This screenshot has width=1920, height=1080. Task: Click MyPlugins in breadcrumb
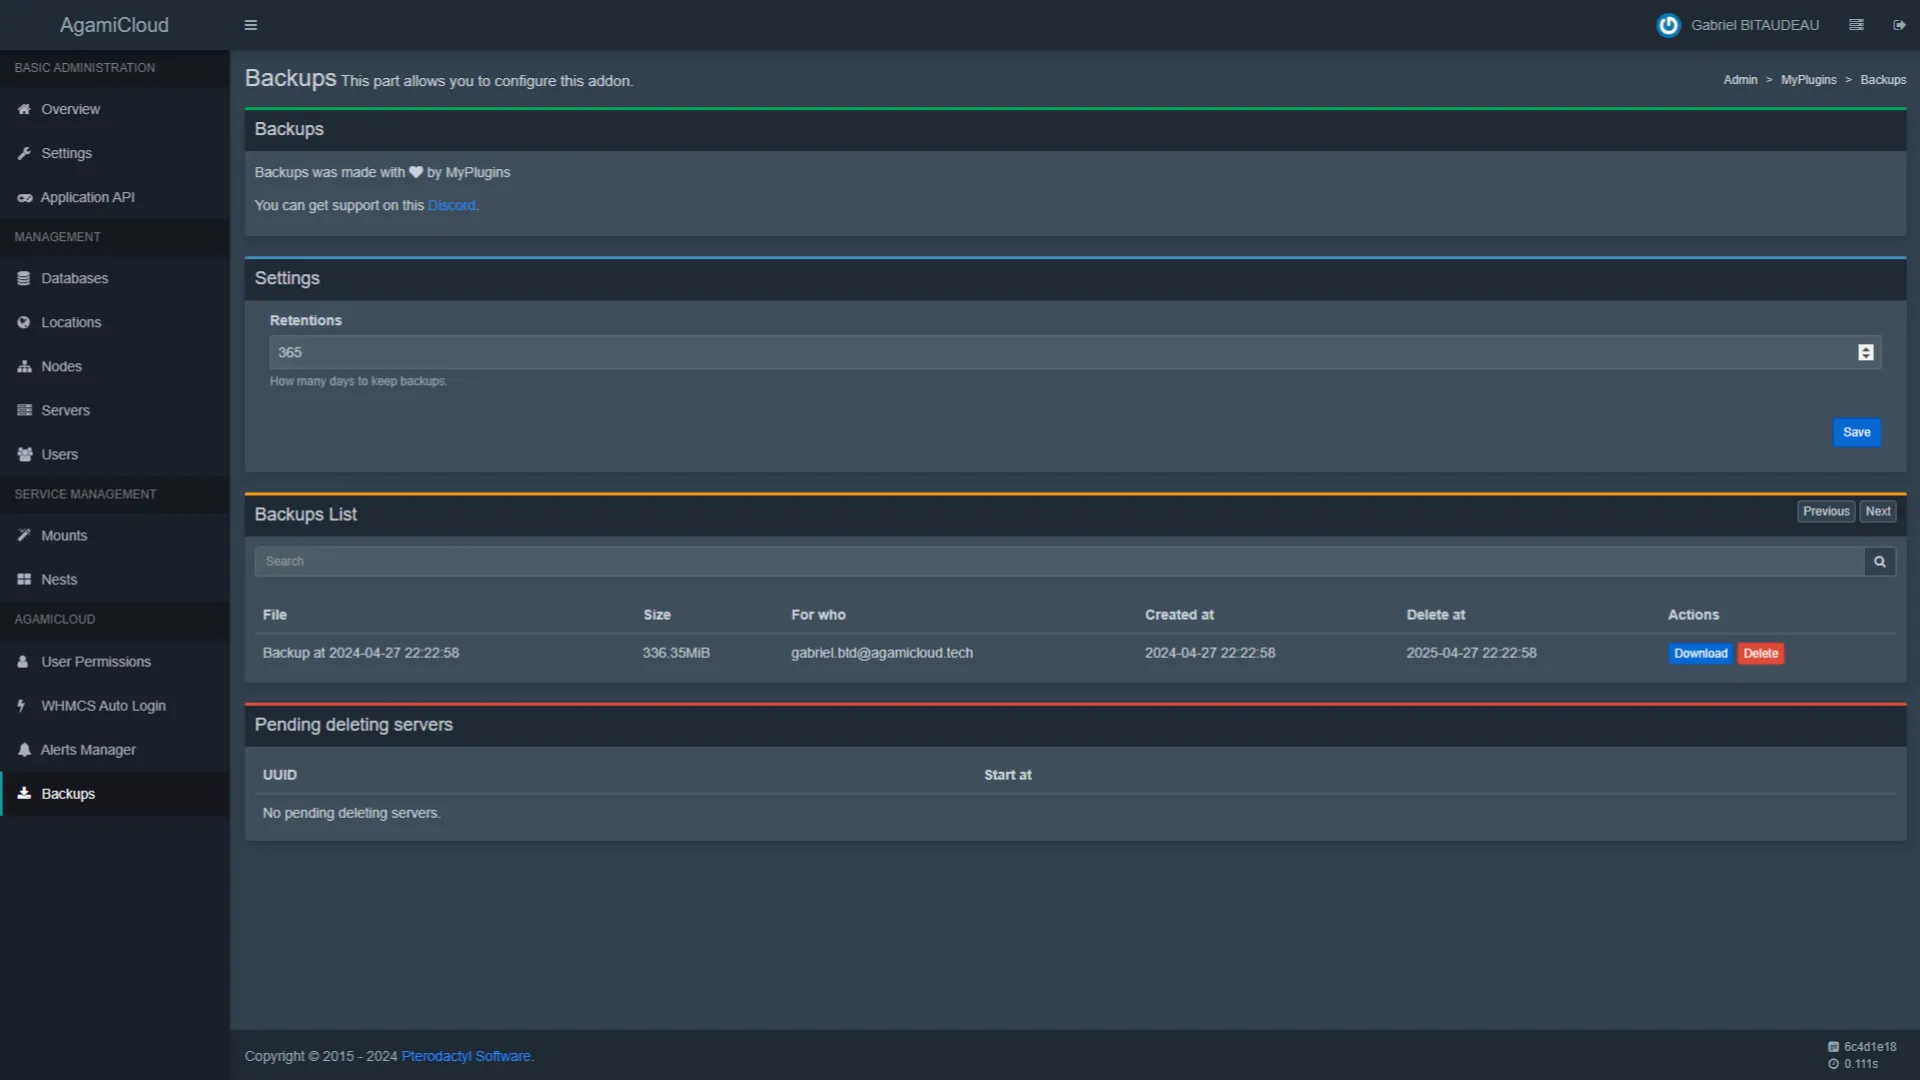coord(1808,80)
